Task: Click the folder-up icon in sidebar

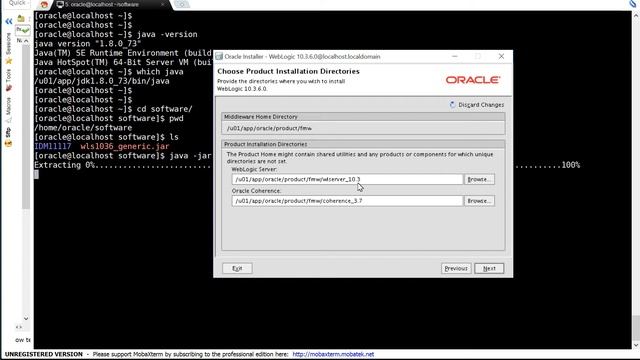Action: click(x=21, y=19)
